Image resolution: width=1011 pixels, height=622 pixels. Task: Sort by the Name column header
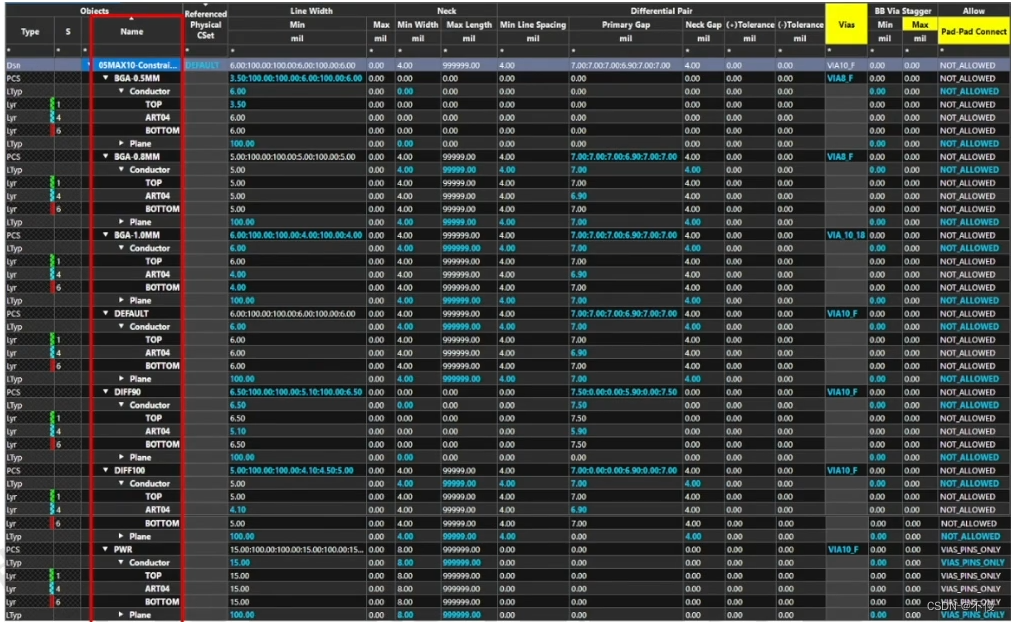pos(132,31)
